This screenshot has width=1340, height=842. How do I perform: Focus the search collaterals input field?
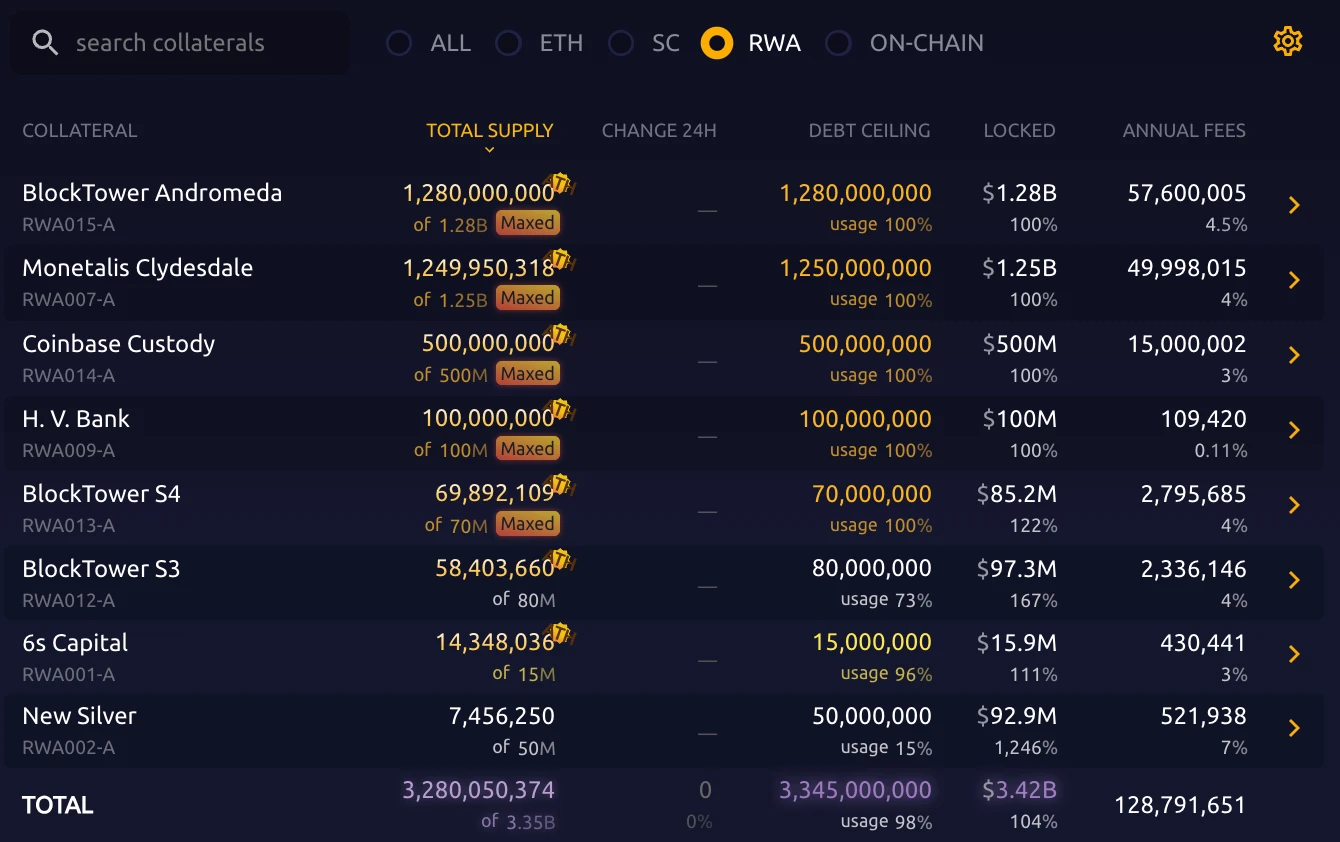[x=180, y=43]
